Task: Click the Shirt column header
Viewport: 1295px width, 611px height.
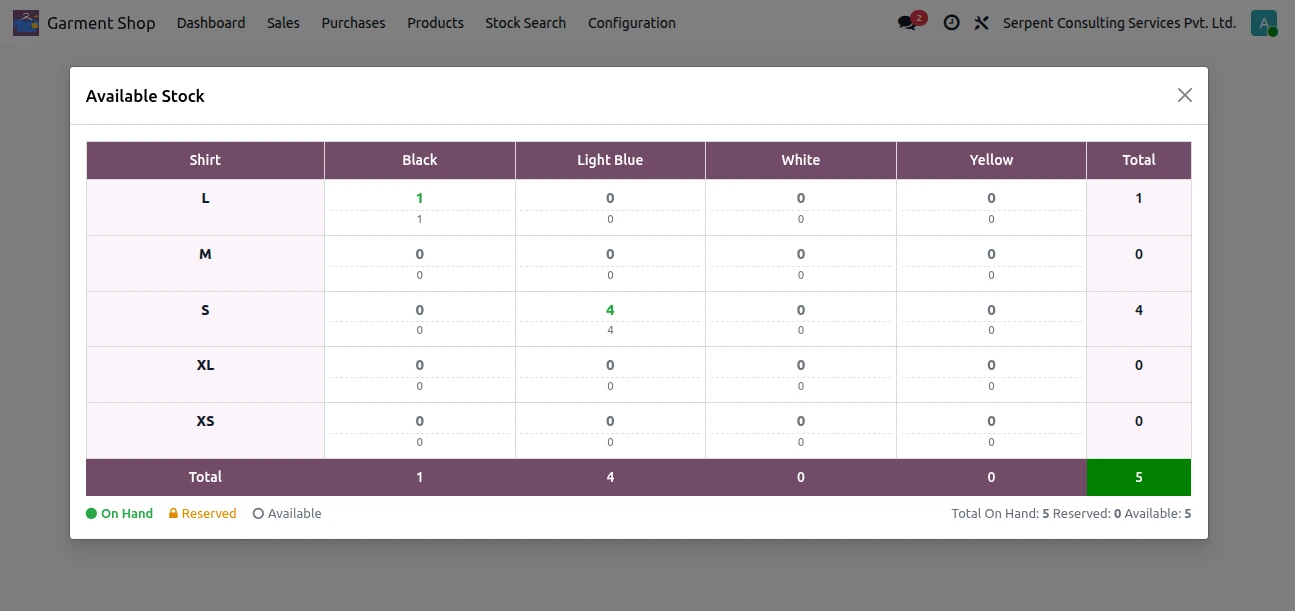Action: click(205, 160)
